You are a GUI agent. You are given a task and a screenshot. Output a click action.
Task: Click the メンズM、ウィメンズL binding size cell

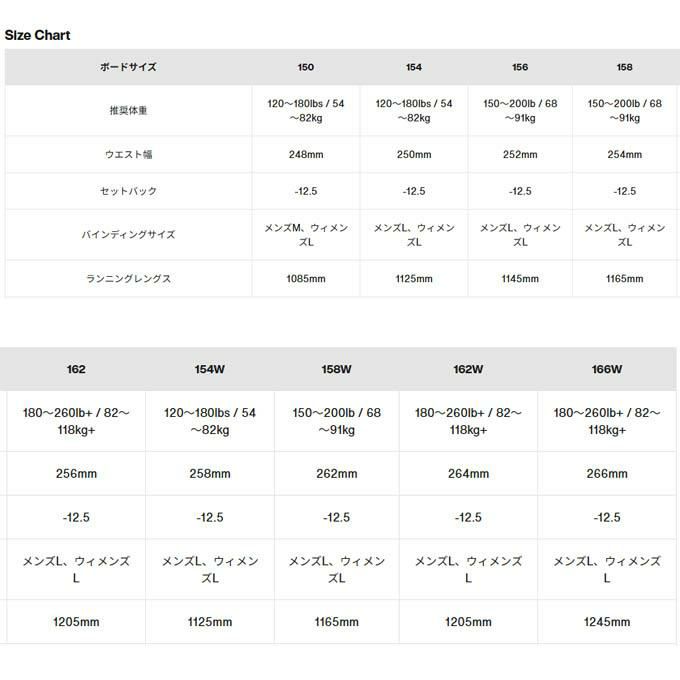click(306, 235)
